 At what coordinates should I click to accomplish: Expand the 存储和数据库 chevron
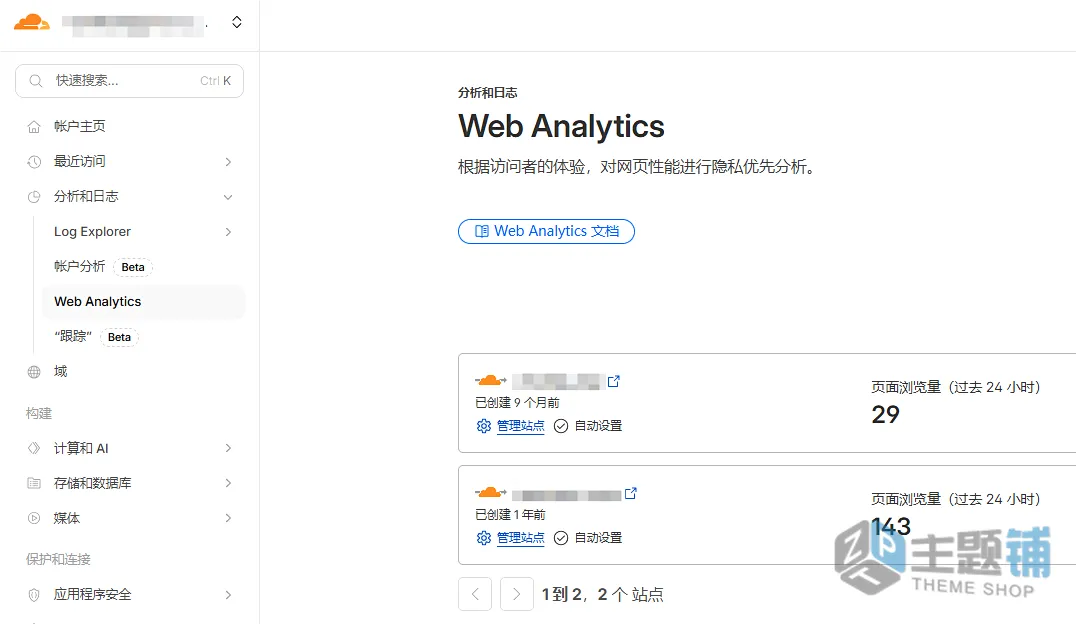click(228, 483)
